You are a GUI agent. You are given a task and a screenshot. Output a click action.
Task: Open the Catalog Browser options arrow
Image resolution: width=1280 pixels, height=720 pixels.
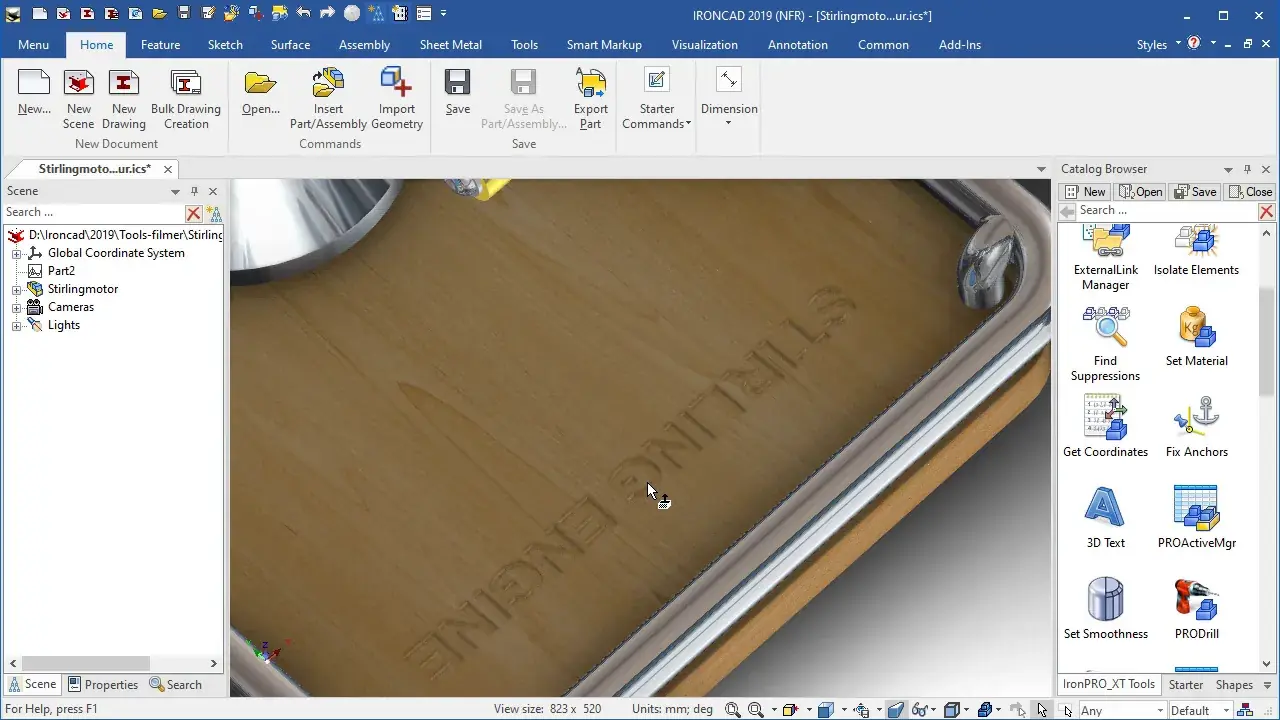pos(1228,169)
